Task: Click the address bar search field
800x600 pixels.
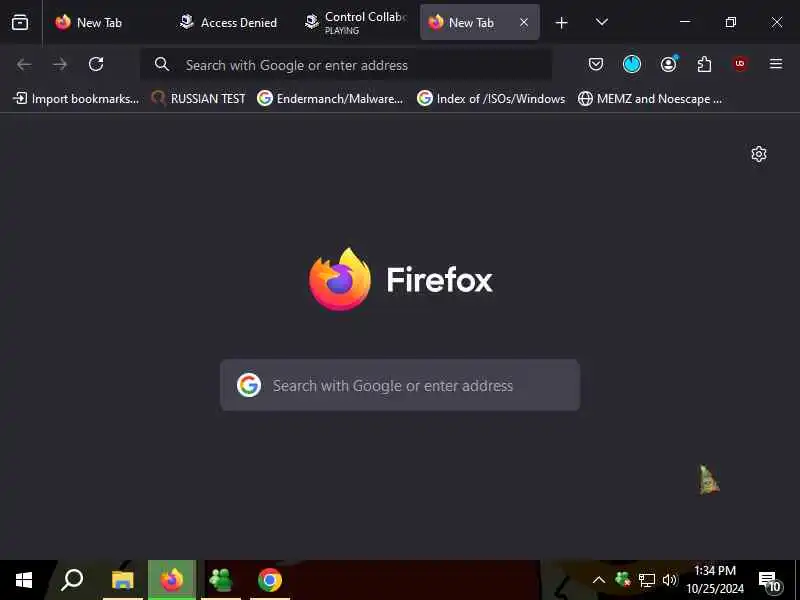Action: click(x=346, y=65)
